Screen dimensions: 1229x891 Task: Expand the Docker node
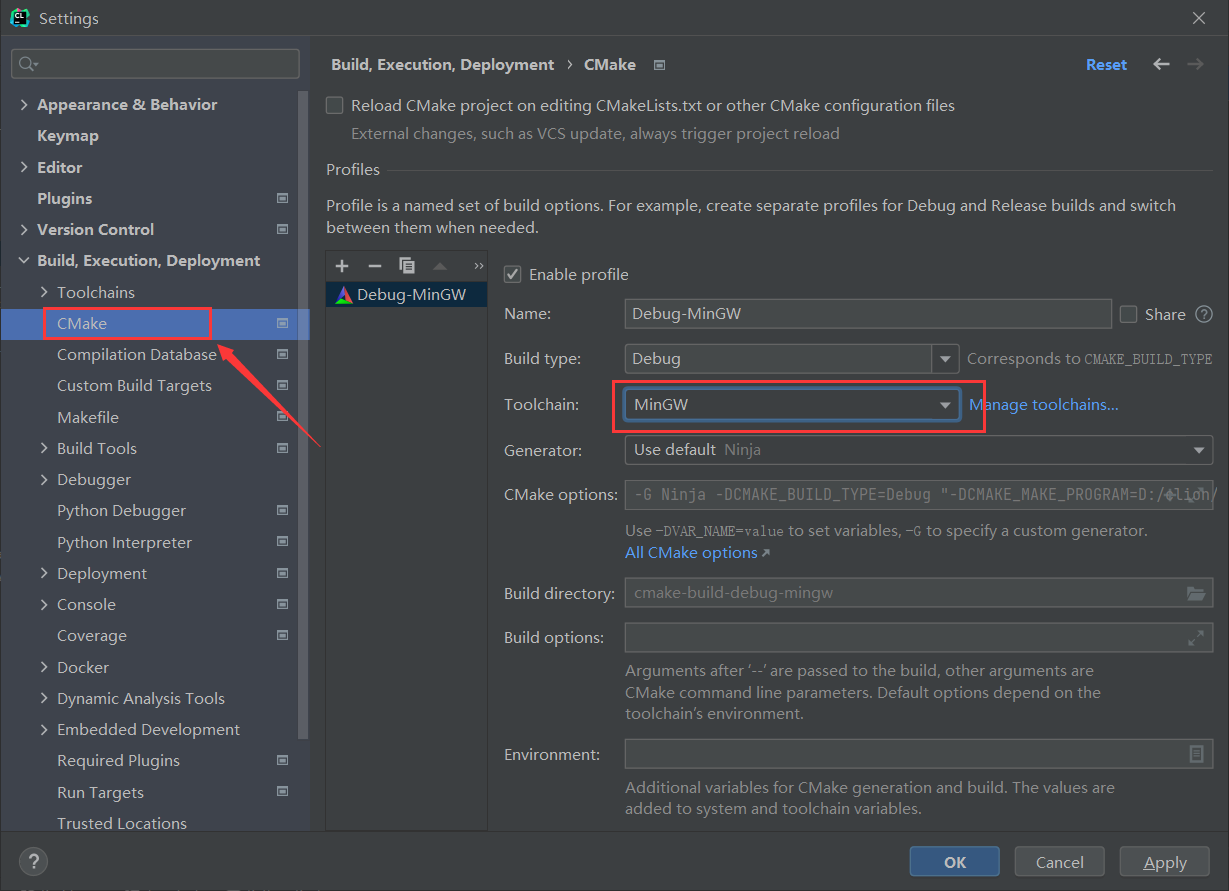pyautogui.click(x=44, y=667)
